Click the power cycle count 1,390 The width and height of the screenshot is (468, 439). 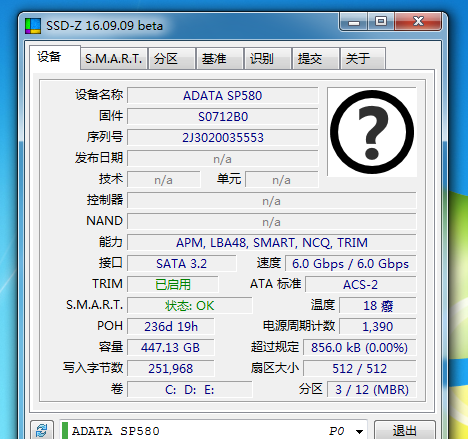pyautogui.click(x=378, y=327)
